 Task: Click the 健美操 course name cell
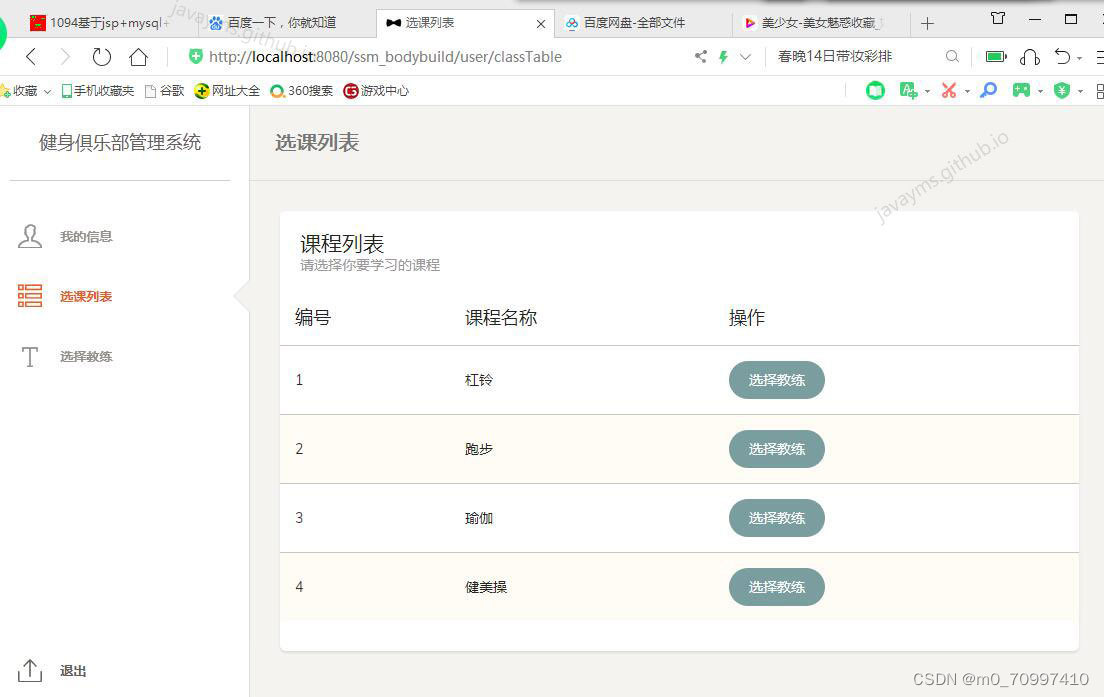pyautogui.click(x=486, y=587)
